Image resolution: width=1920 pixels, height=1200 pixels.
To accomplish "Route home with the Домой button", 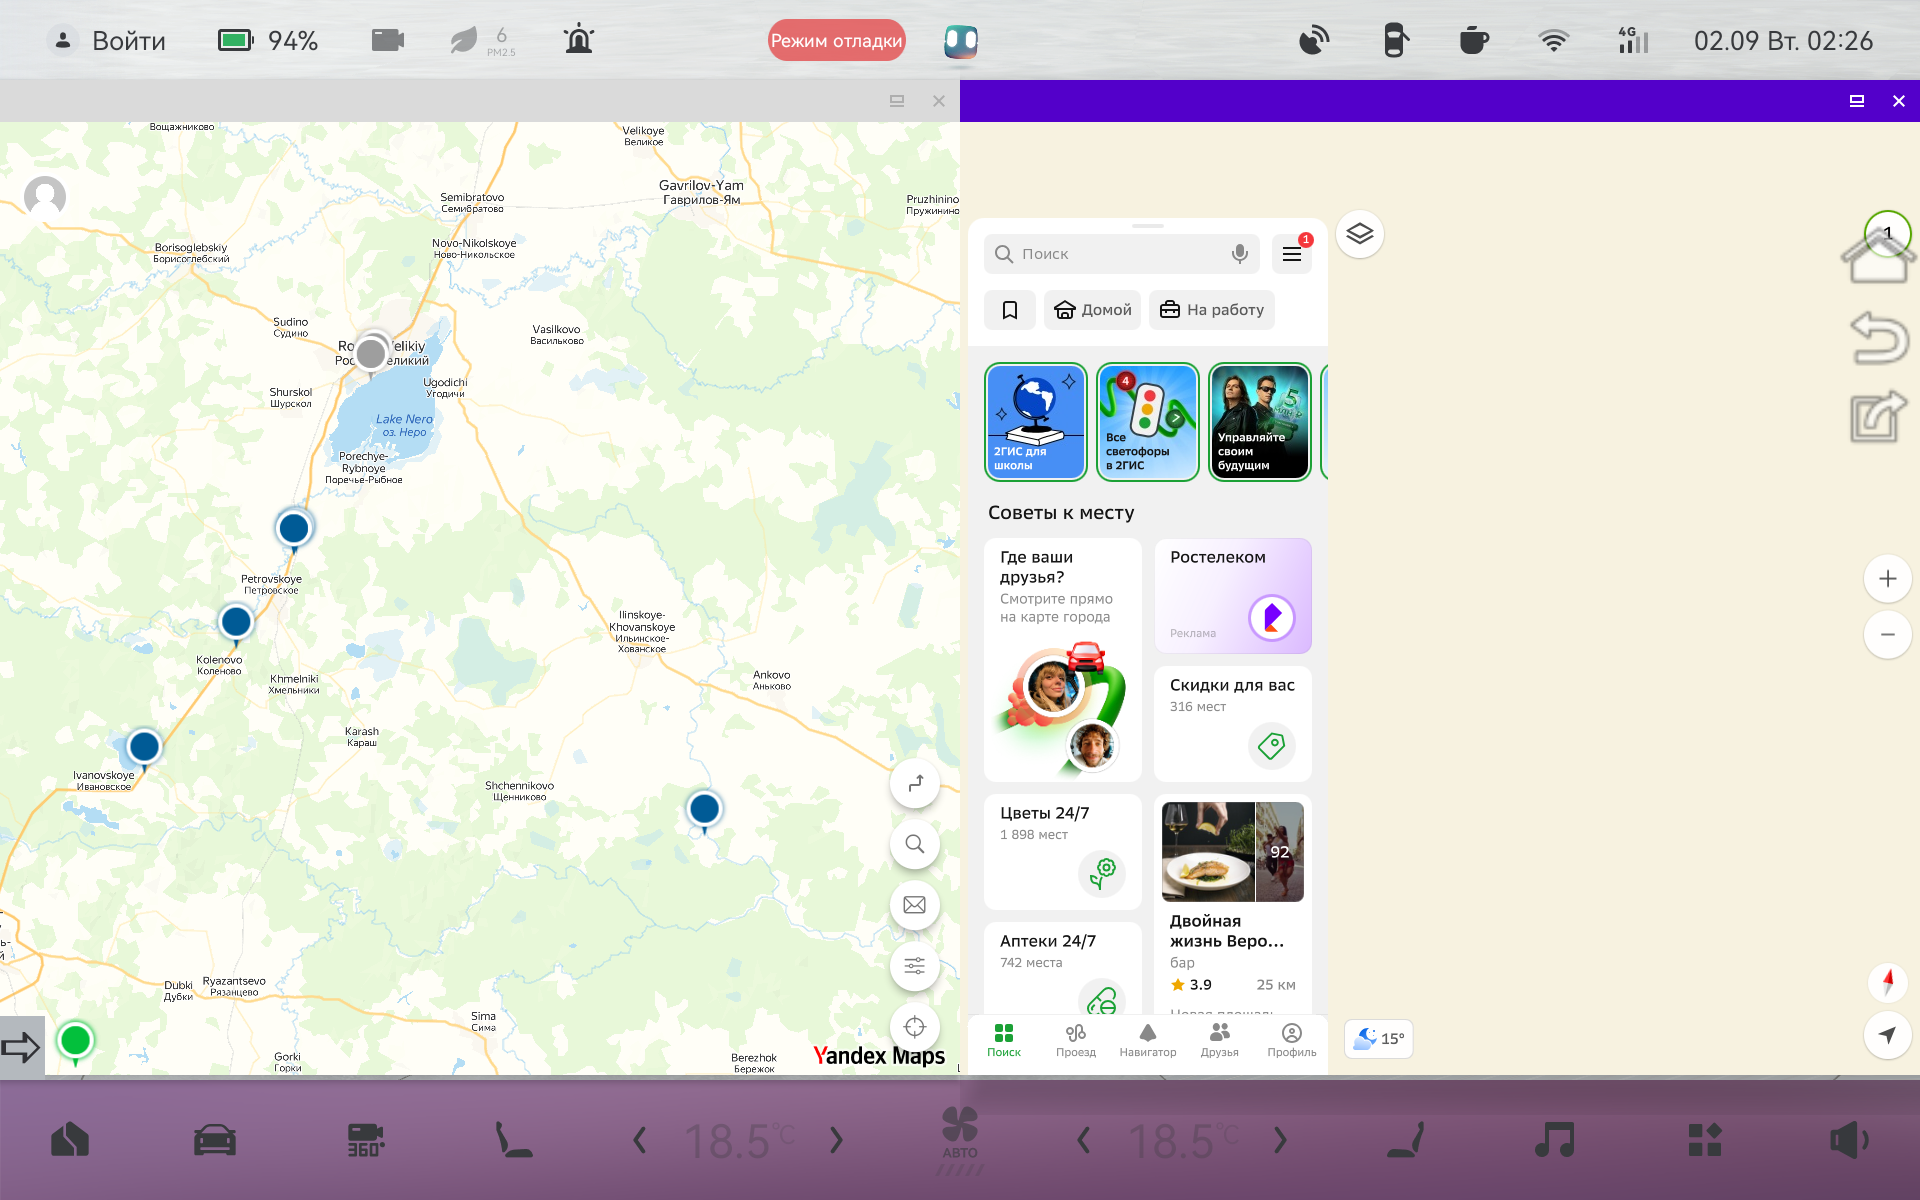I will 1093,310.
